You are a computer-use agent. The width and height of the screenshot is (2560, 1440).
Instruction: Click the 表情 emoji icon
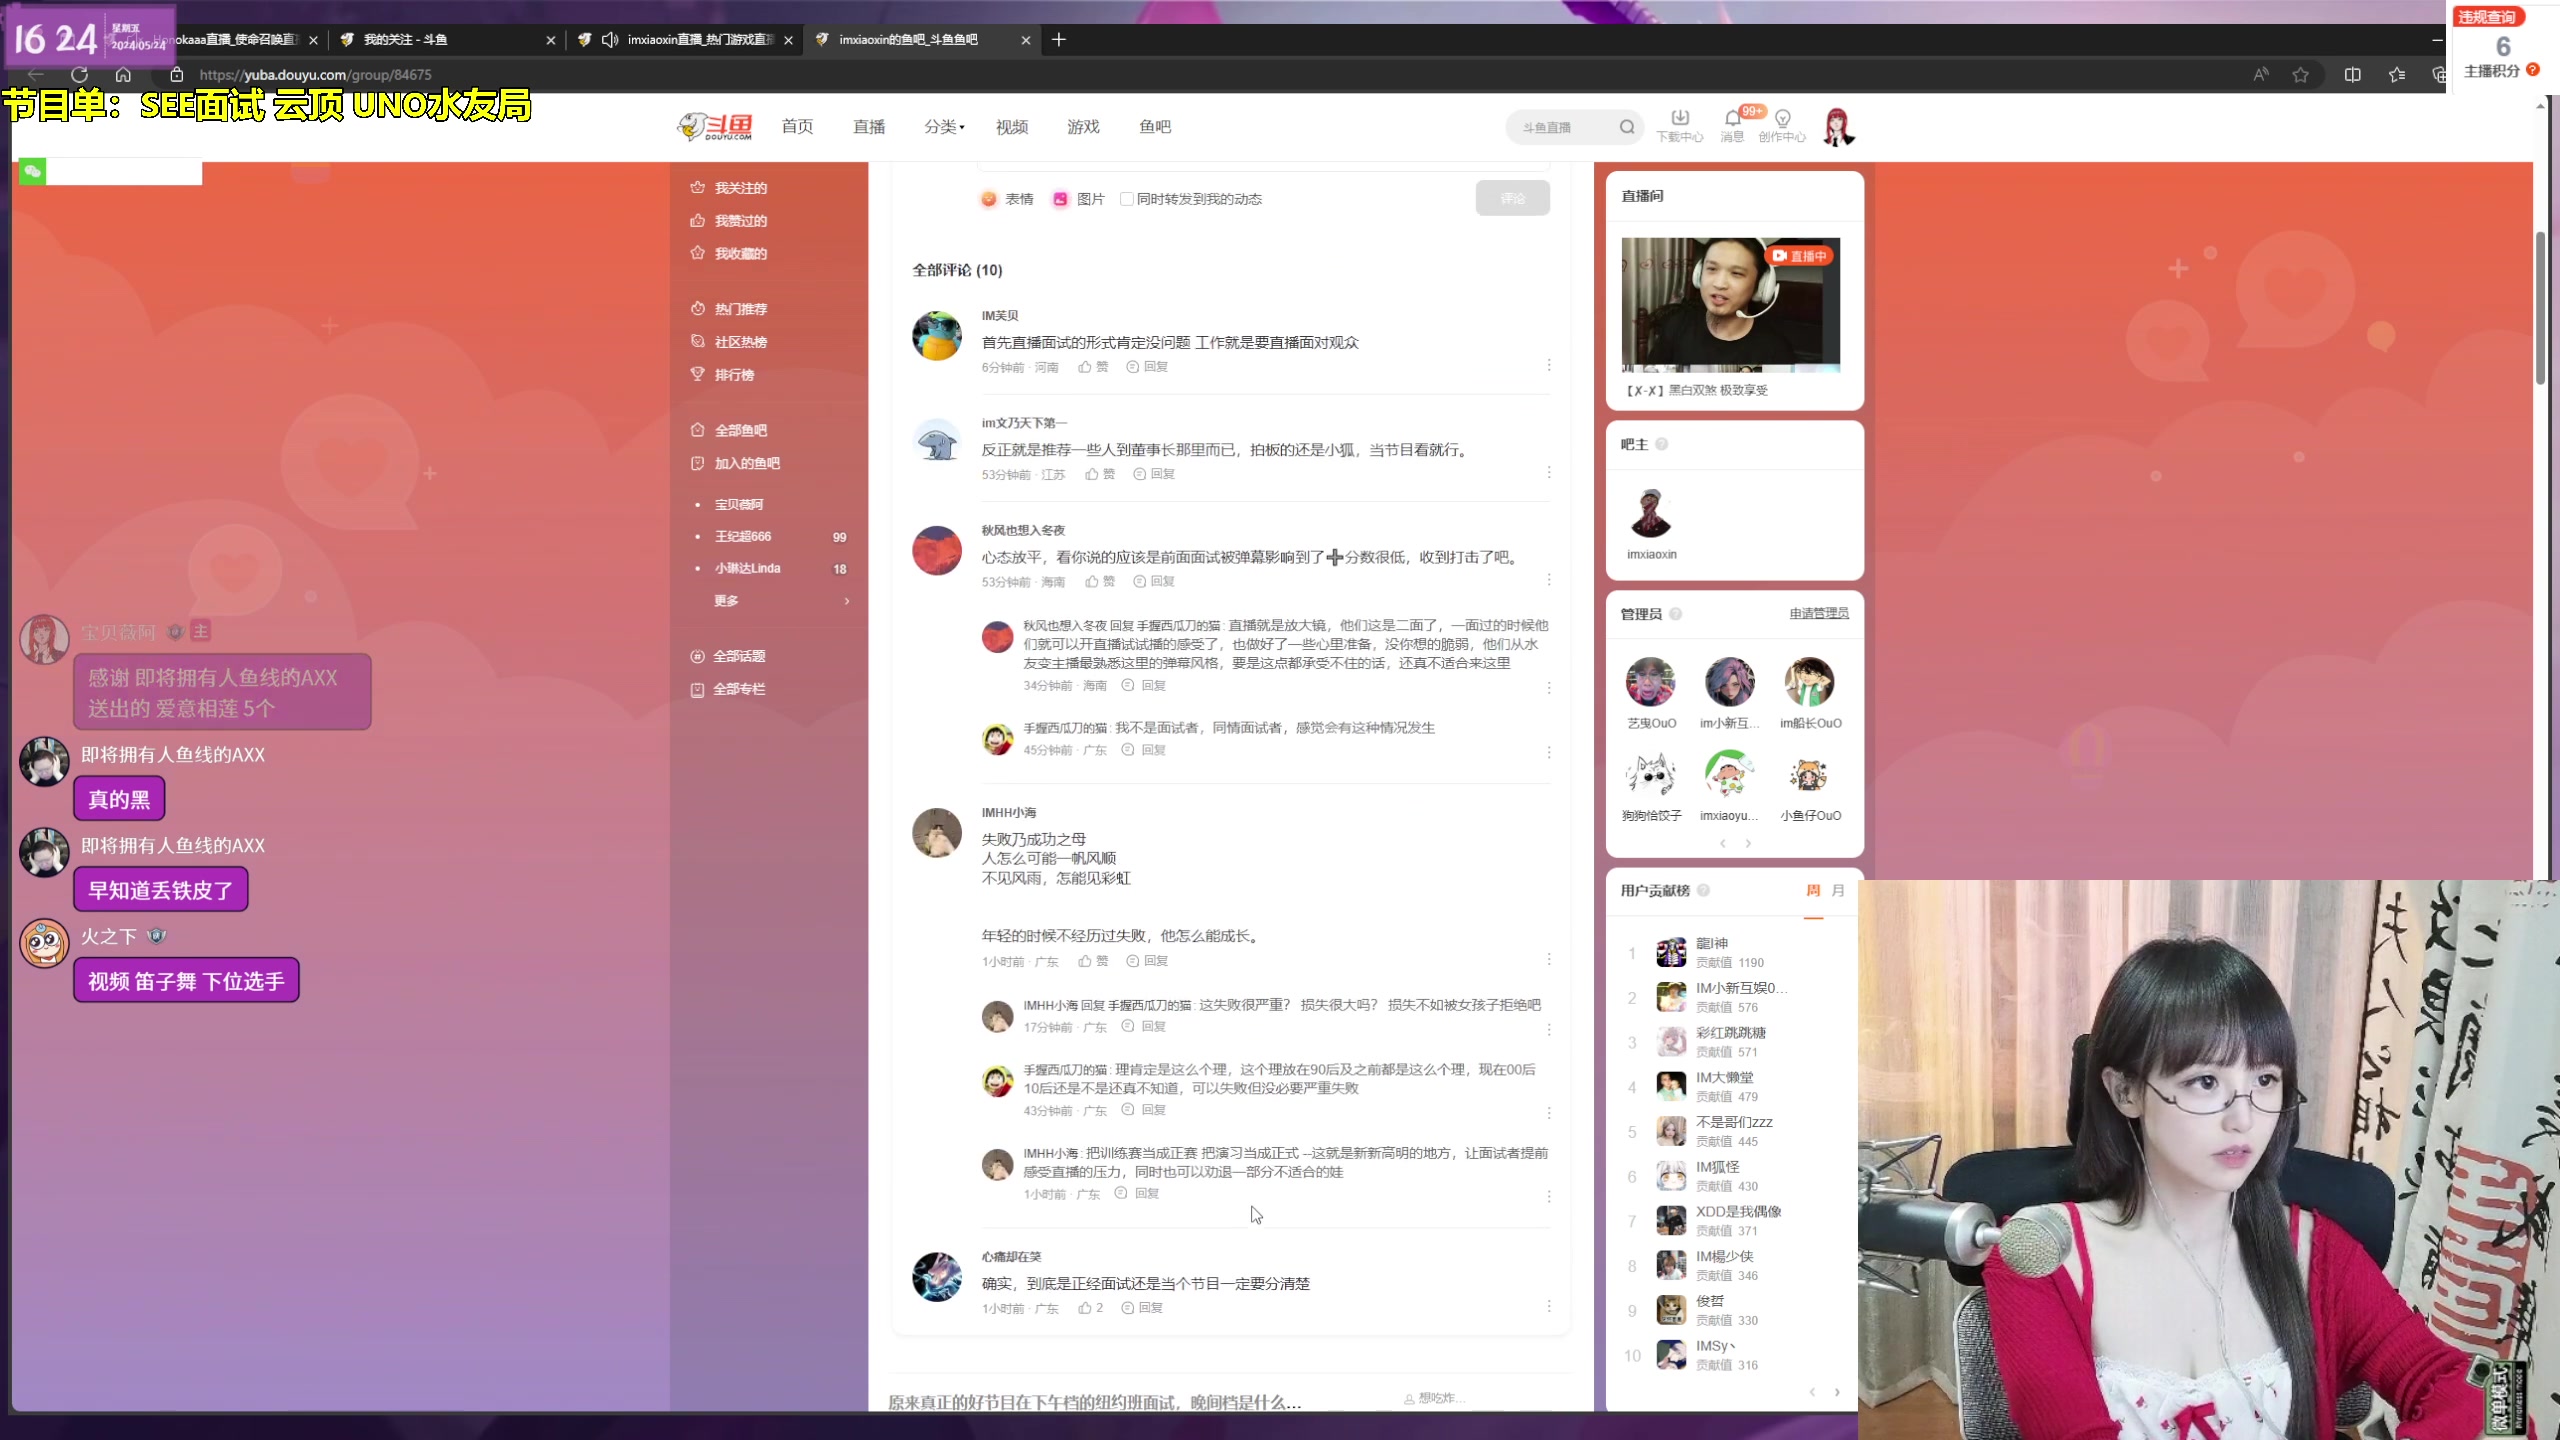pyautogui.click(x=990, y=197)
